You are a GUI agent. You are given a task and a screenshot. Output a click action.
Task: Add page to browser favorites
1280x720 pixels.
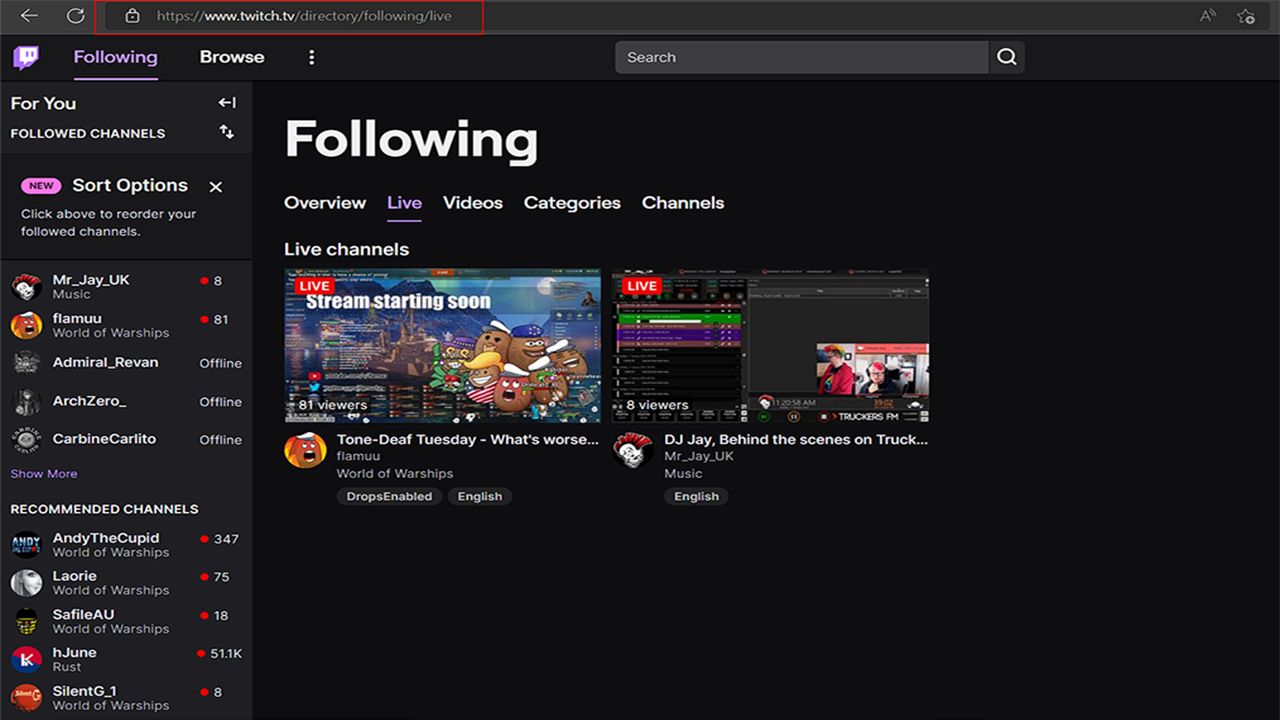pos(1245,16)
